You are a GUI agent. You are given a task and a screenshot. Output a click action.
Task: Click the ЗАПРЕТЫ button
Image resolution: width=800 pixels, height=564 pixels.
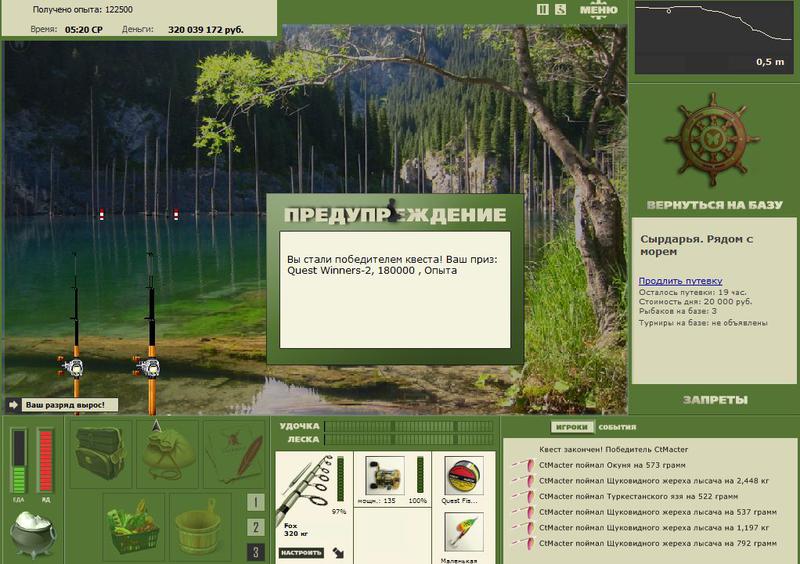715,400
